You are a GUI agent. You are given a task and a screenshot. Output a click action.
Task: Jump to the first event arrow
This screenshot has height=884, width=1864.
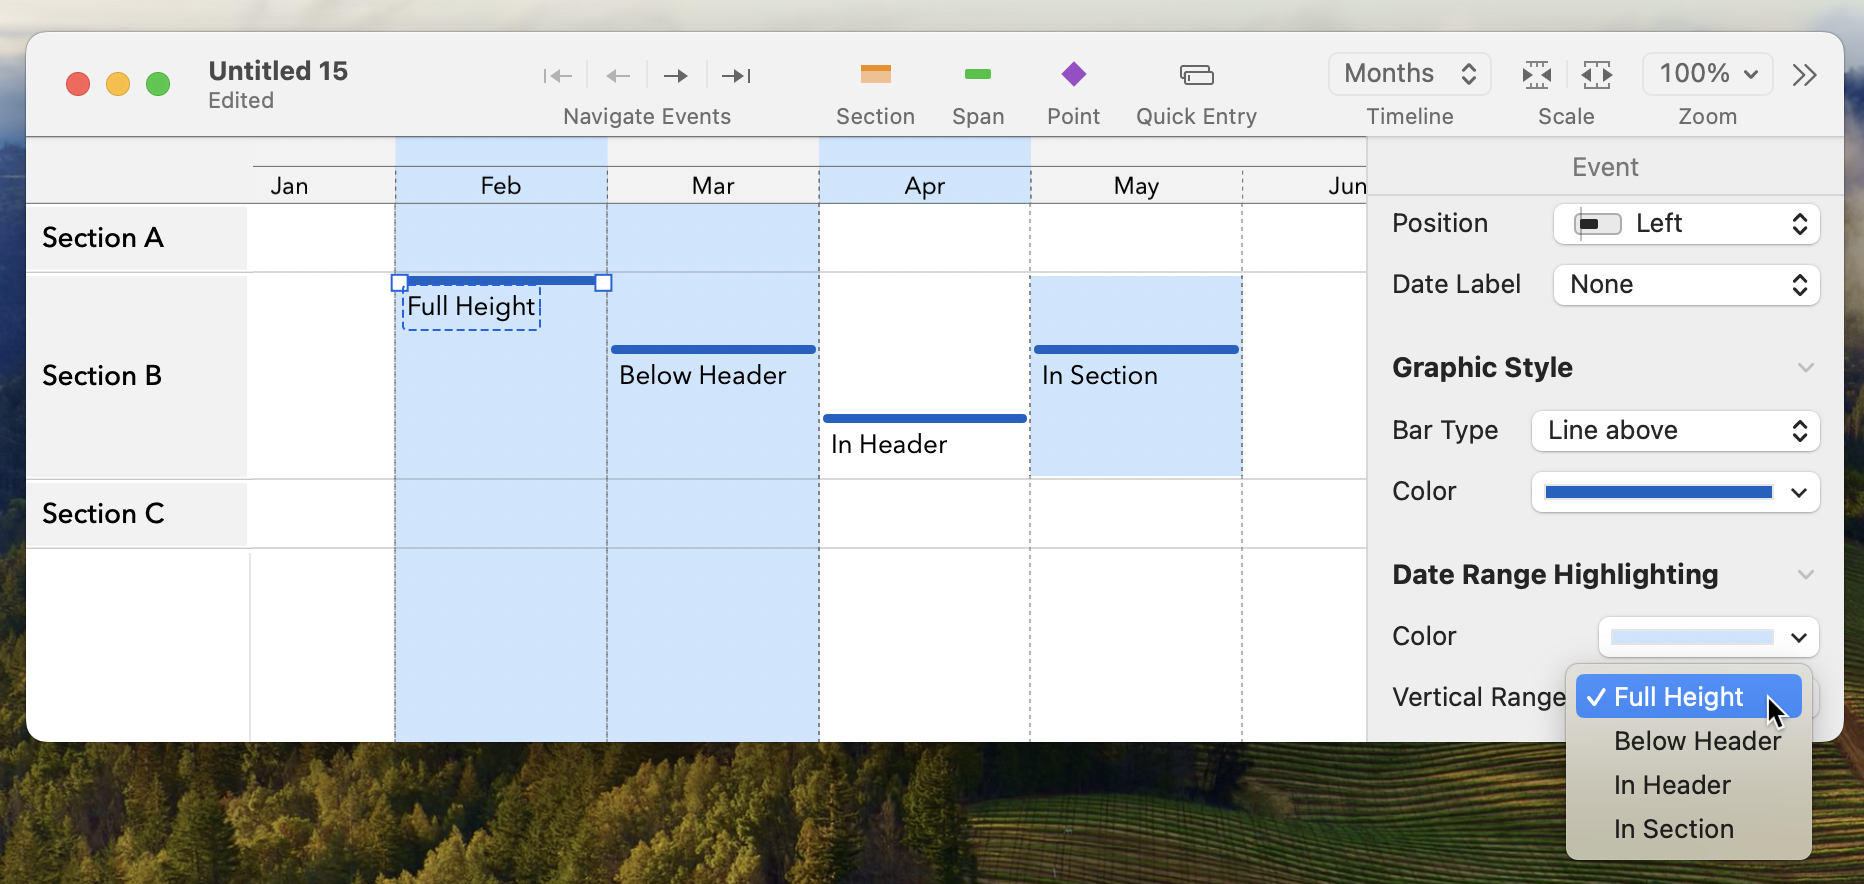[557, 76]
